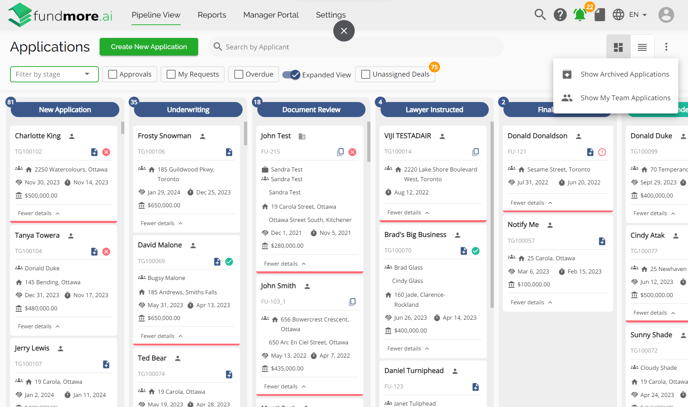688x407 pixels.
Task: Click the Document Review column header
Action: coord(311,110)
